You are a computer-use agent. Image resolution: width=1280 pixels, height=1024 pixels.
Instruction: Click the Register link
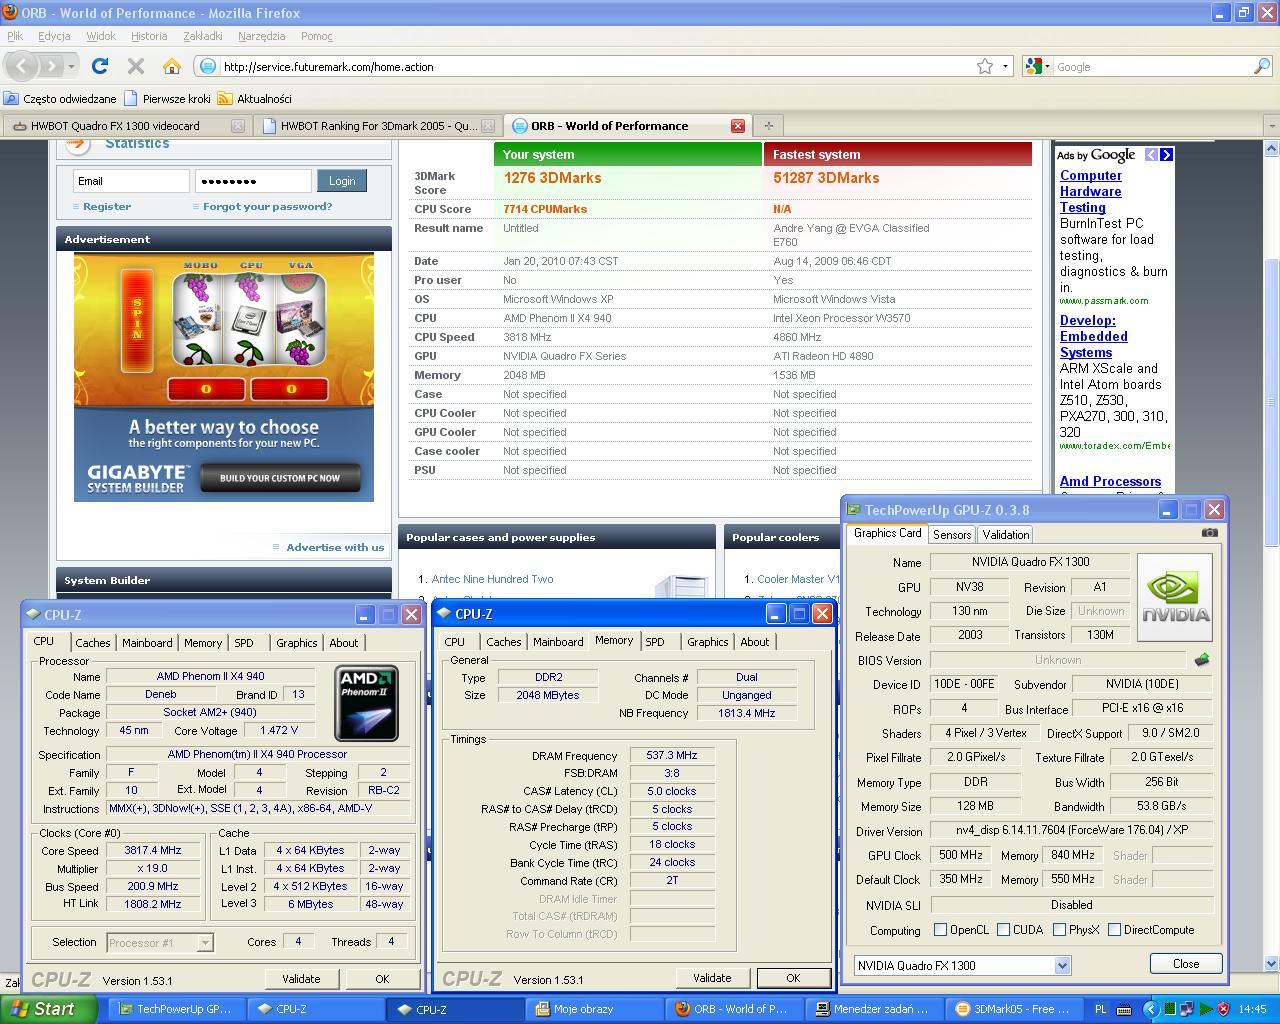click(107, 206)
